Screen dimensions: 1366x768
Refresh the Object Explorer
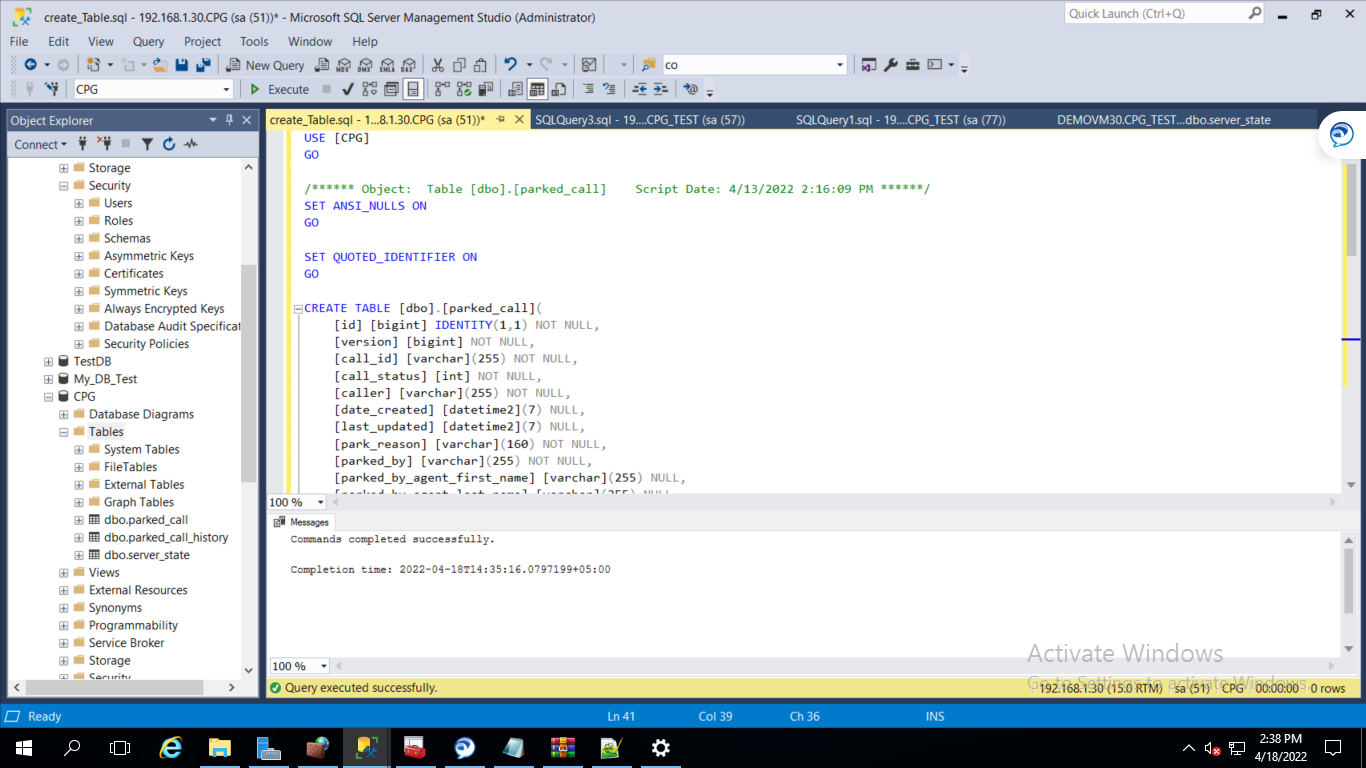169,144
